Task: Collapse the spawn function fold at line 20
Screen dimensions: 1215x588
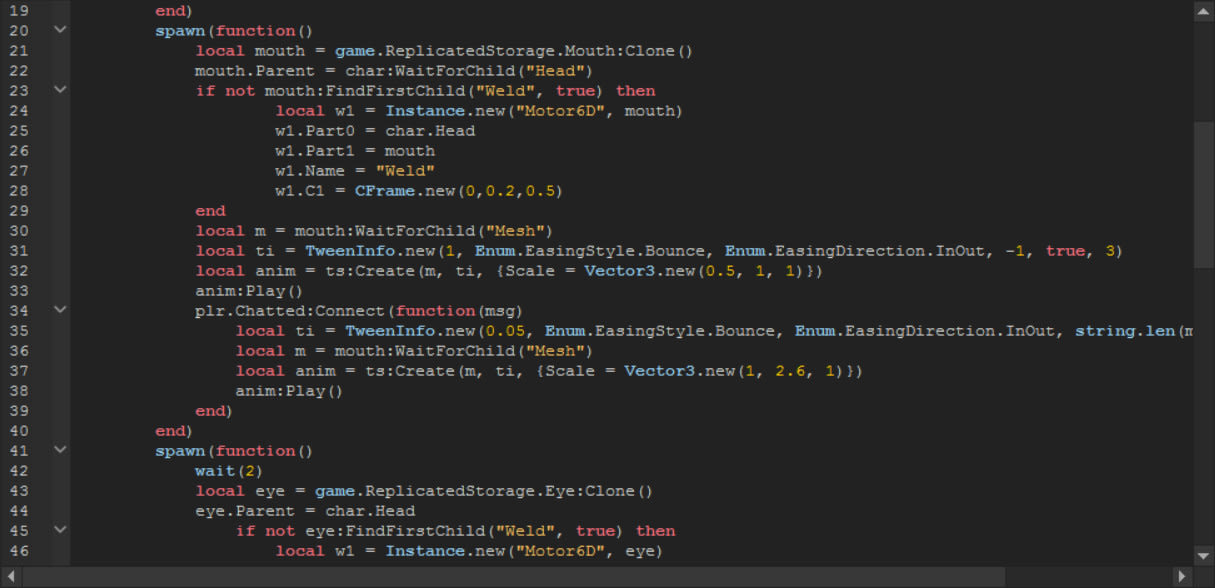Action: 60,29
